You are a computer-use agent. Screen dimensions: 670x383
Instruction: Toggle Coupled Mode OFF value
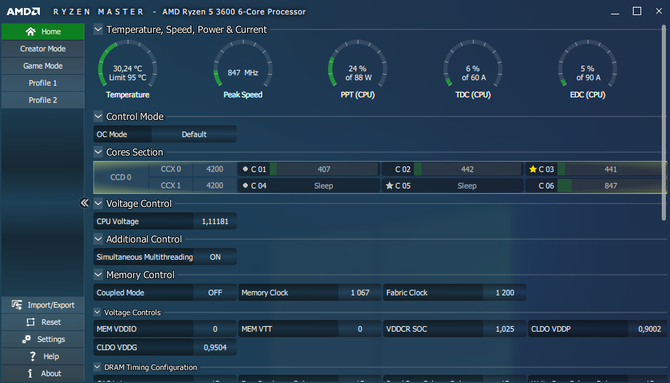(215, 293)
